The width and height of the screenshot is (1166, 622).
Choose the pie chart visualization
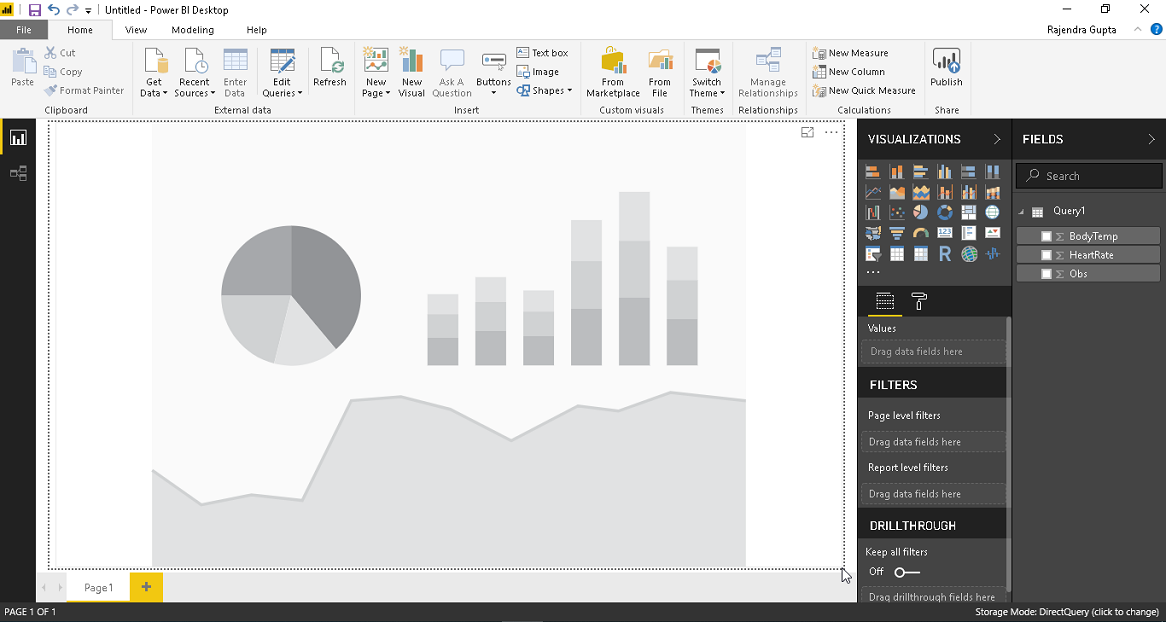click(x=921, y=213)
